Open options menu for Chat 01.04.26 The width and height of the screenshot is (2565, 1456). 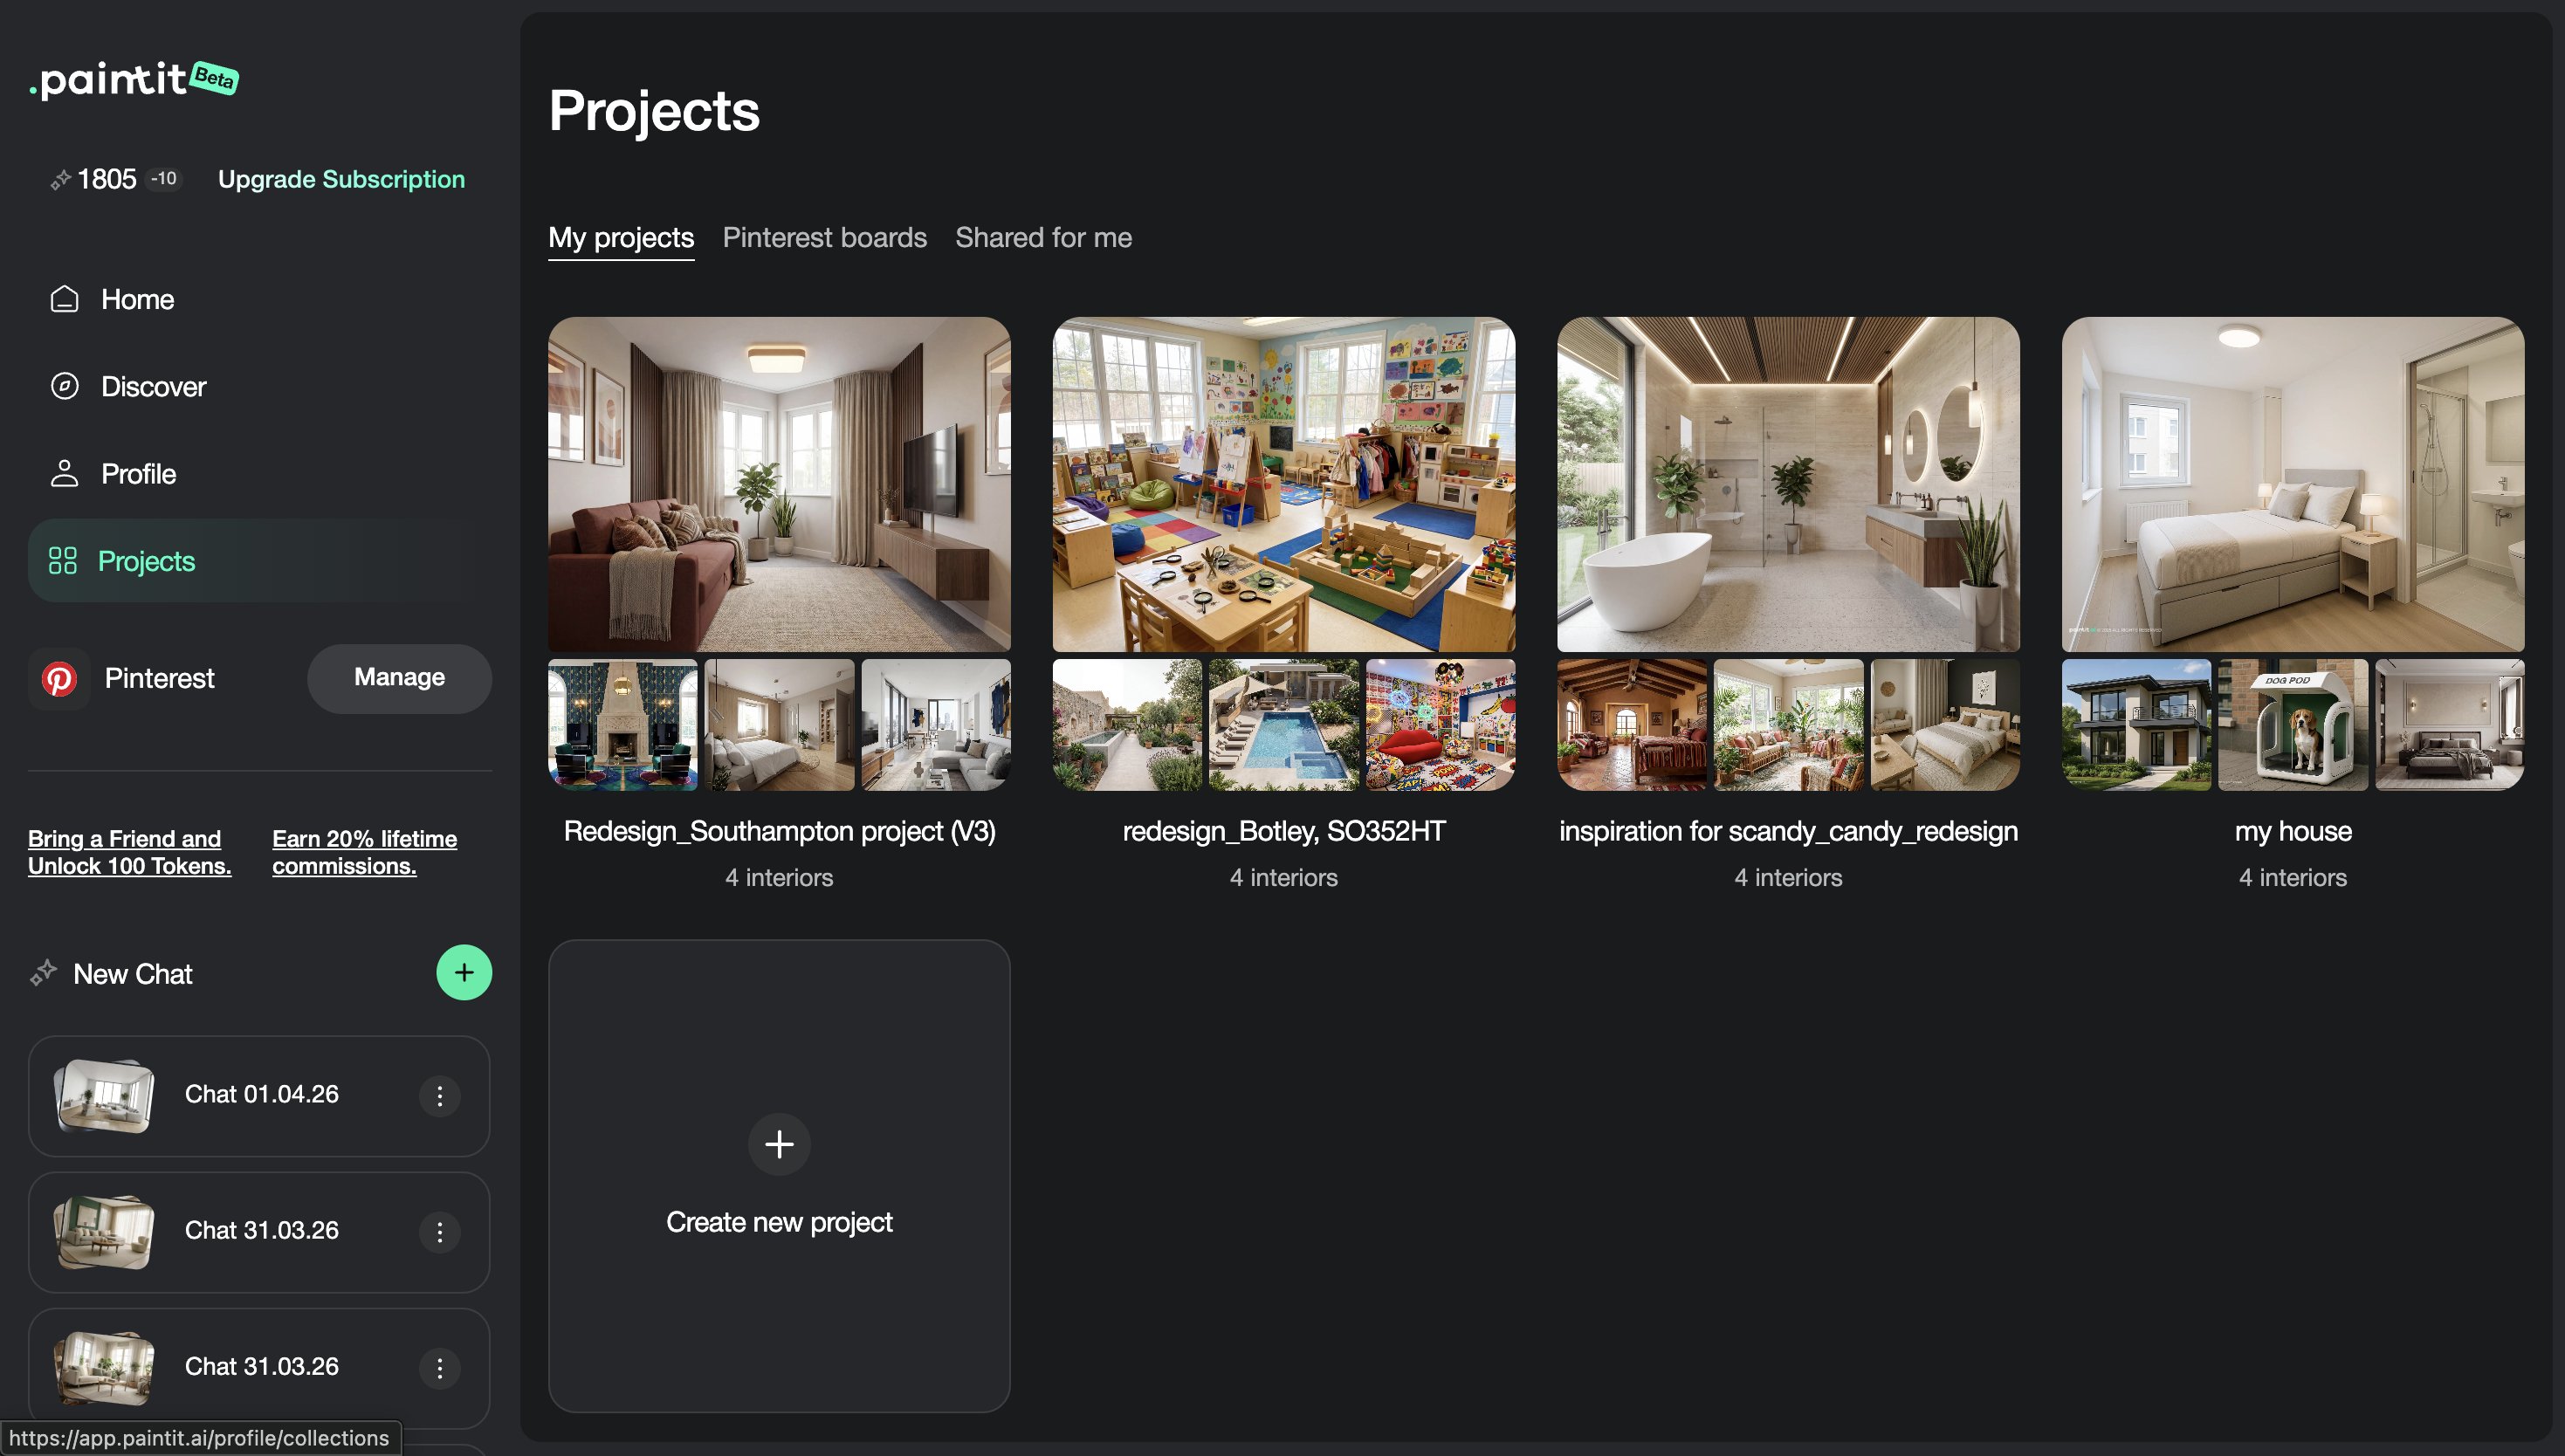439,1096
